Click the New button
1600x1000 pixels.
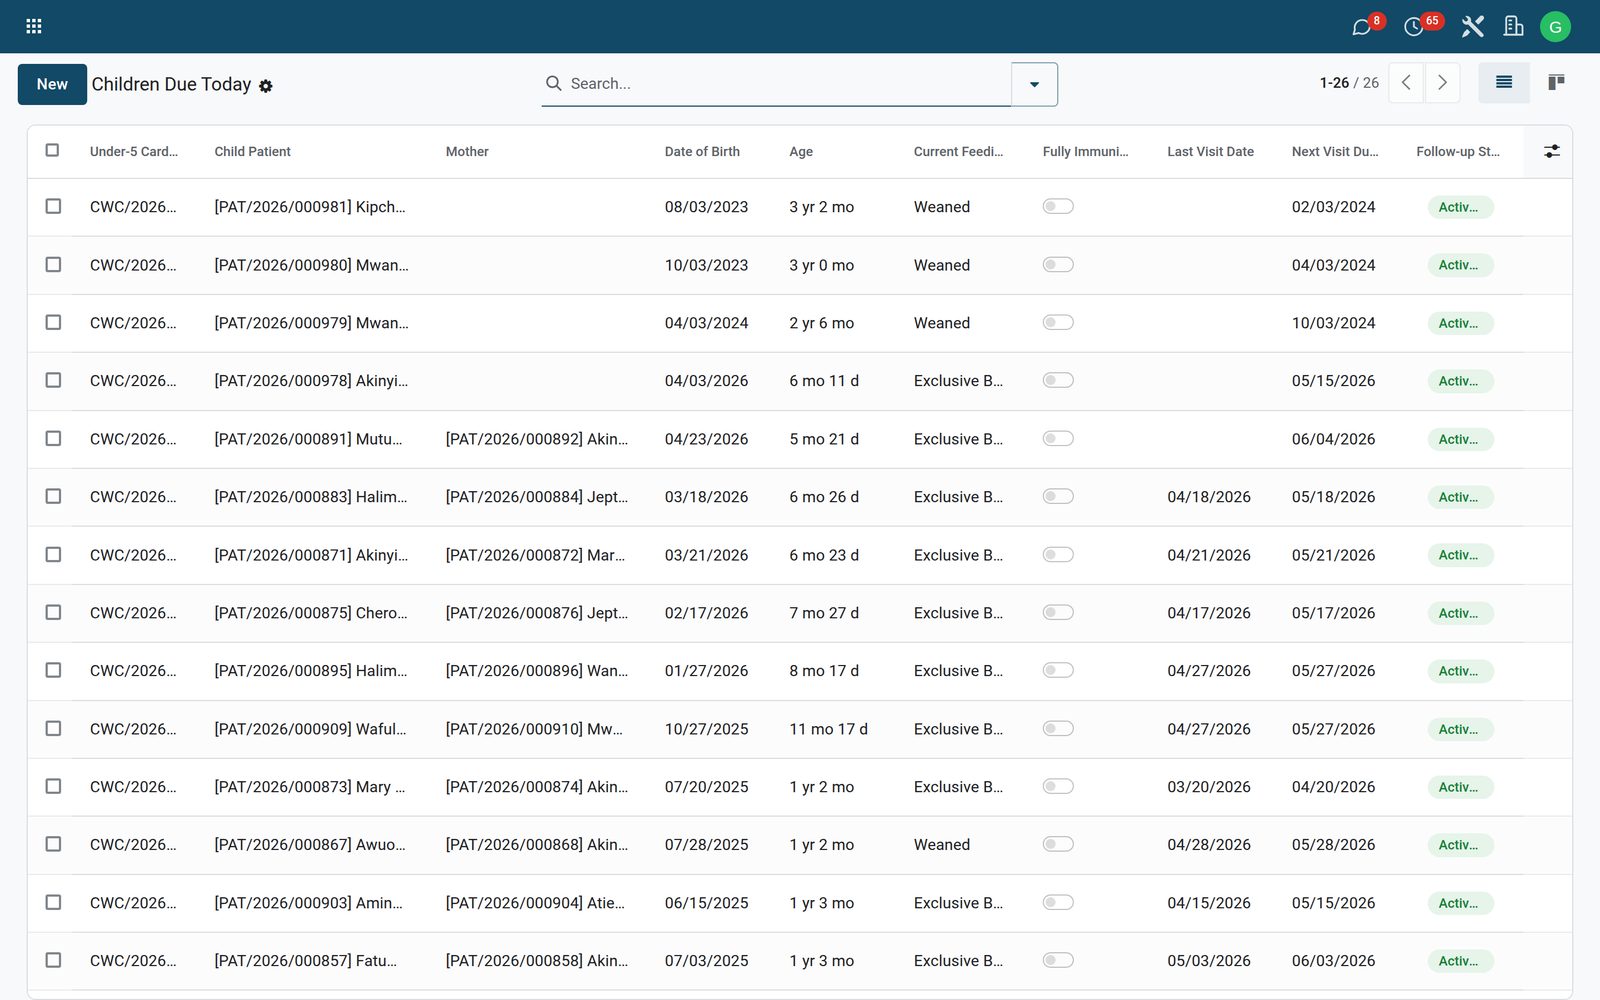pyautogui.click(x=52, y=84)
